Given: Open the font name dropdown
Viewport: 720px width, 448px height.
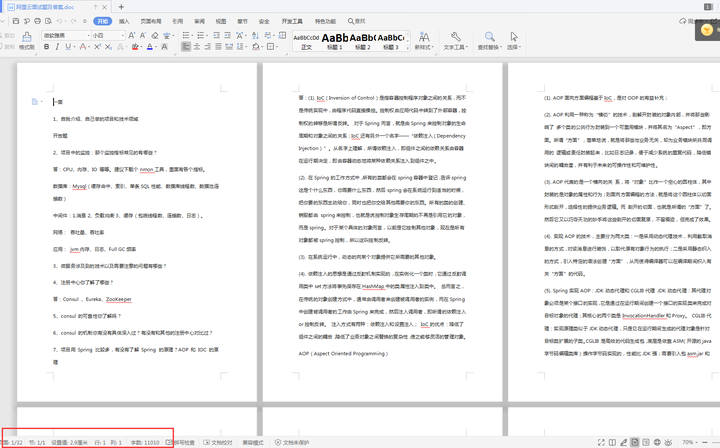Looking at the screenshot, I should point(89,35).
